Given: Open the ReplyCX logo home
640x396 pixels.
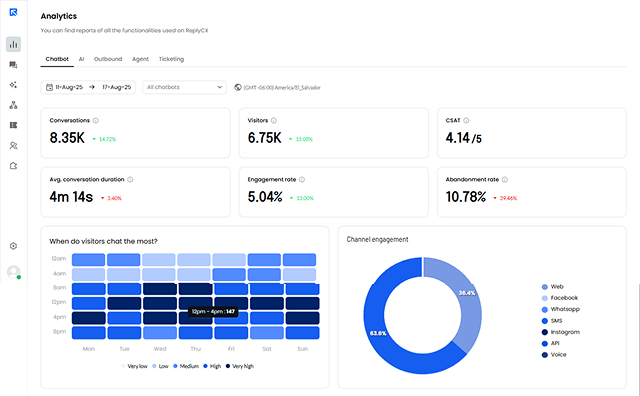Looking at the screenshot, I should pyautogui.click(x=13, y=12).
